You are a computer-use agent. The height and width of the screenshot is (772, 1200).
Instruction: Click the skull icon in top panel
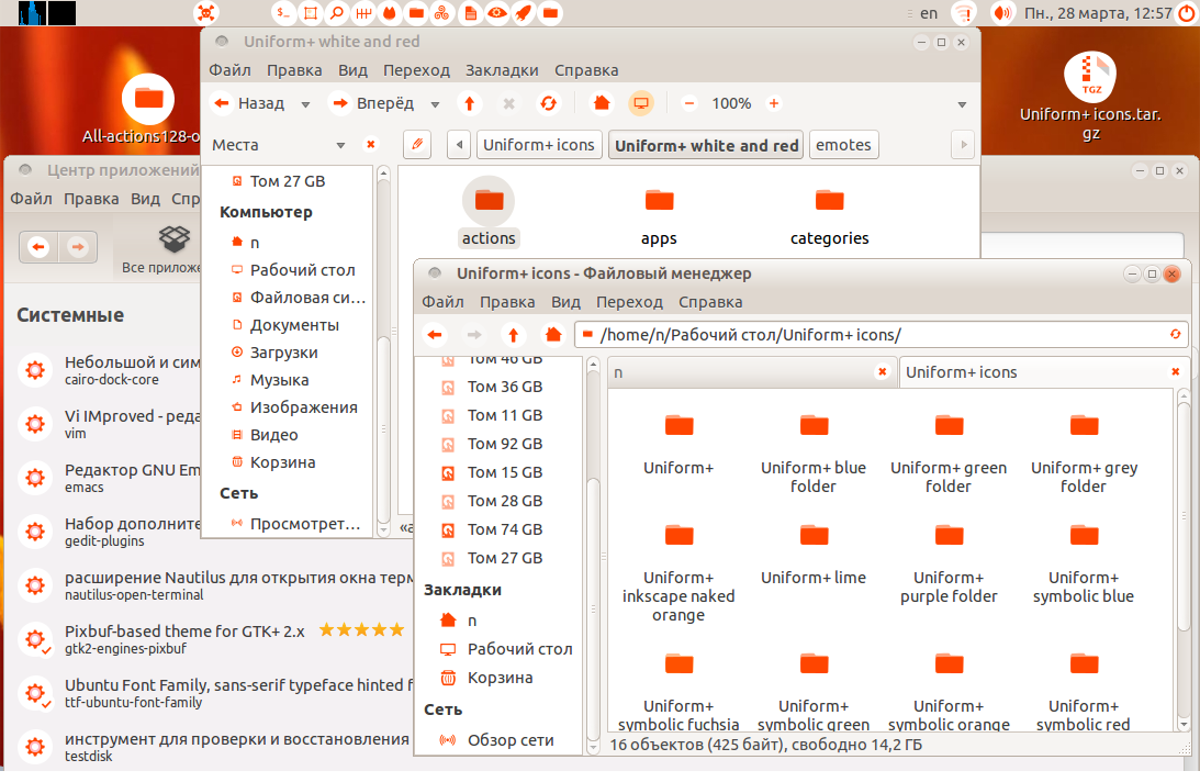click(206, 13)
